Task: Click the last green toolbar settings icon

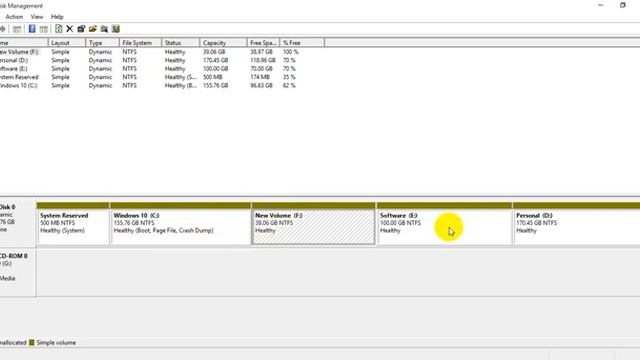Action: 116,29
